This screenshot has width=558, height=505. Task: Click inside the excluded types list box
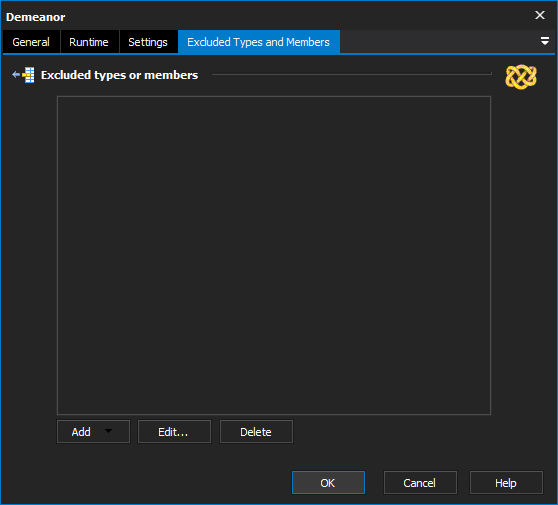(x=274, y=255)
